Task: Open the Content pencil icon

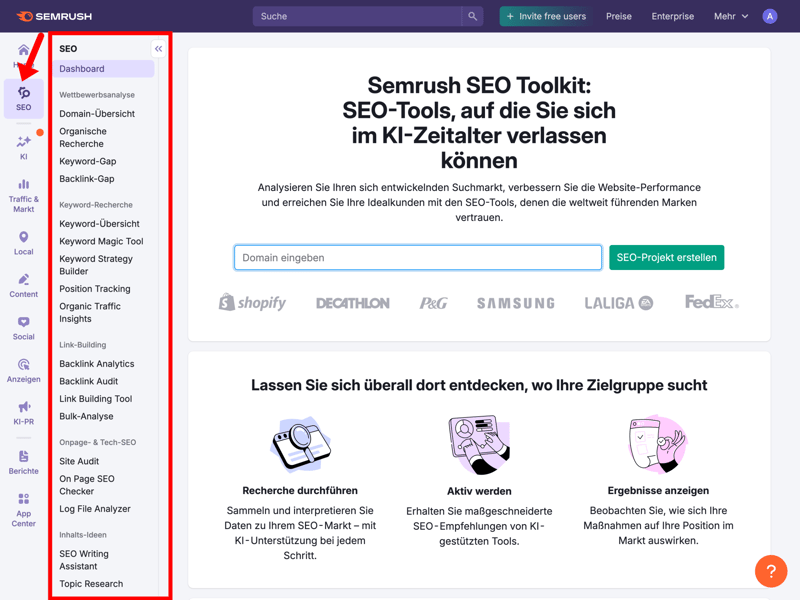Action: [x=23, y=280]
